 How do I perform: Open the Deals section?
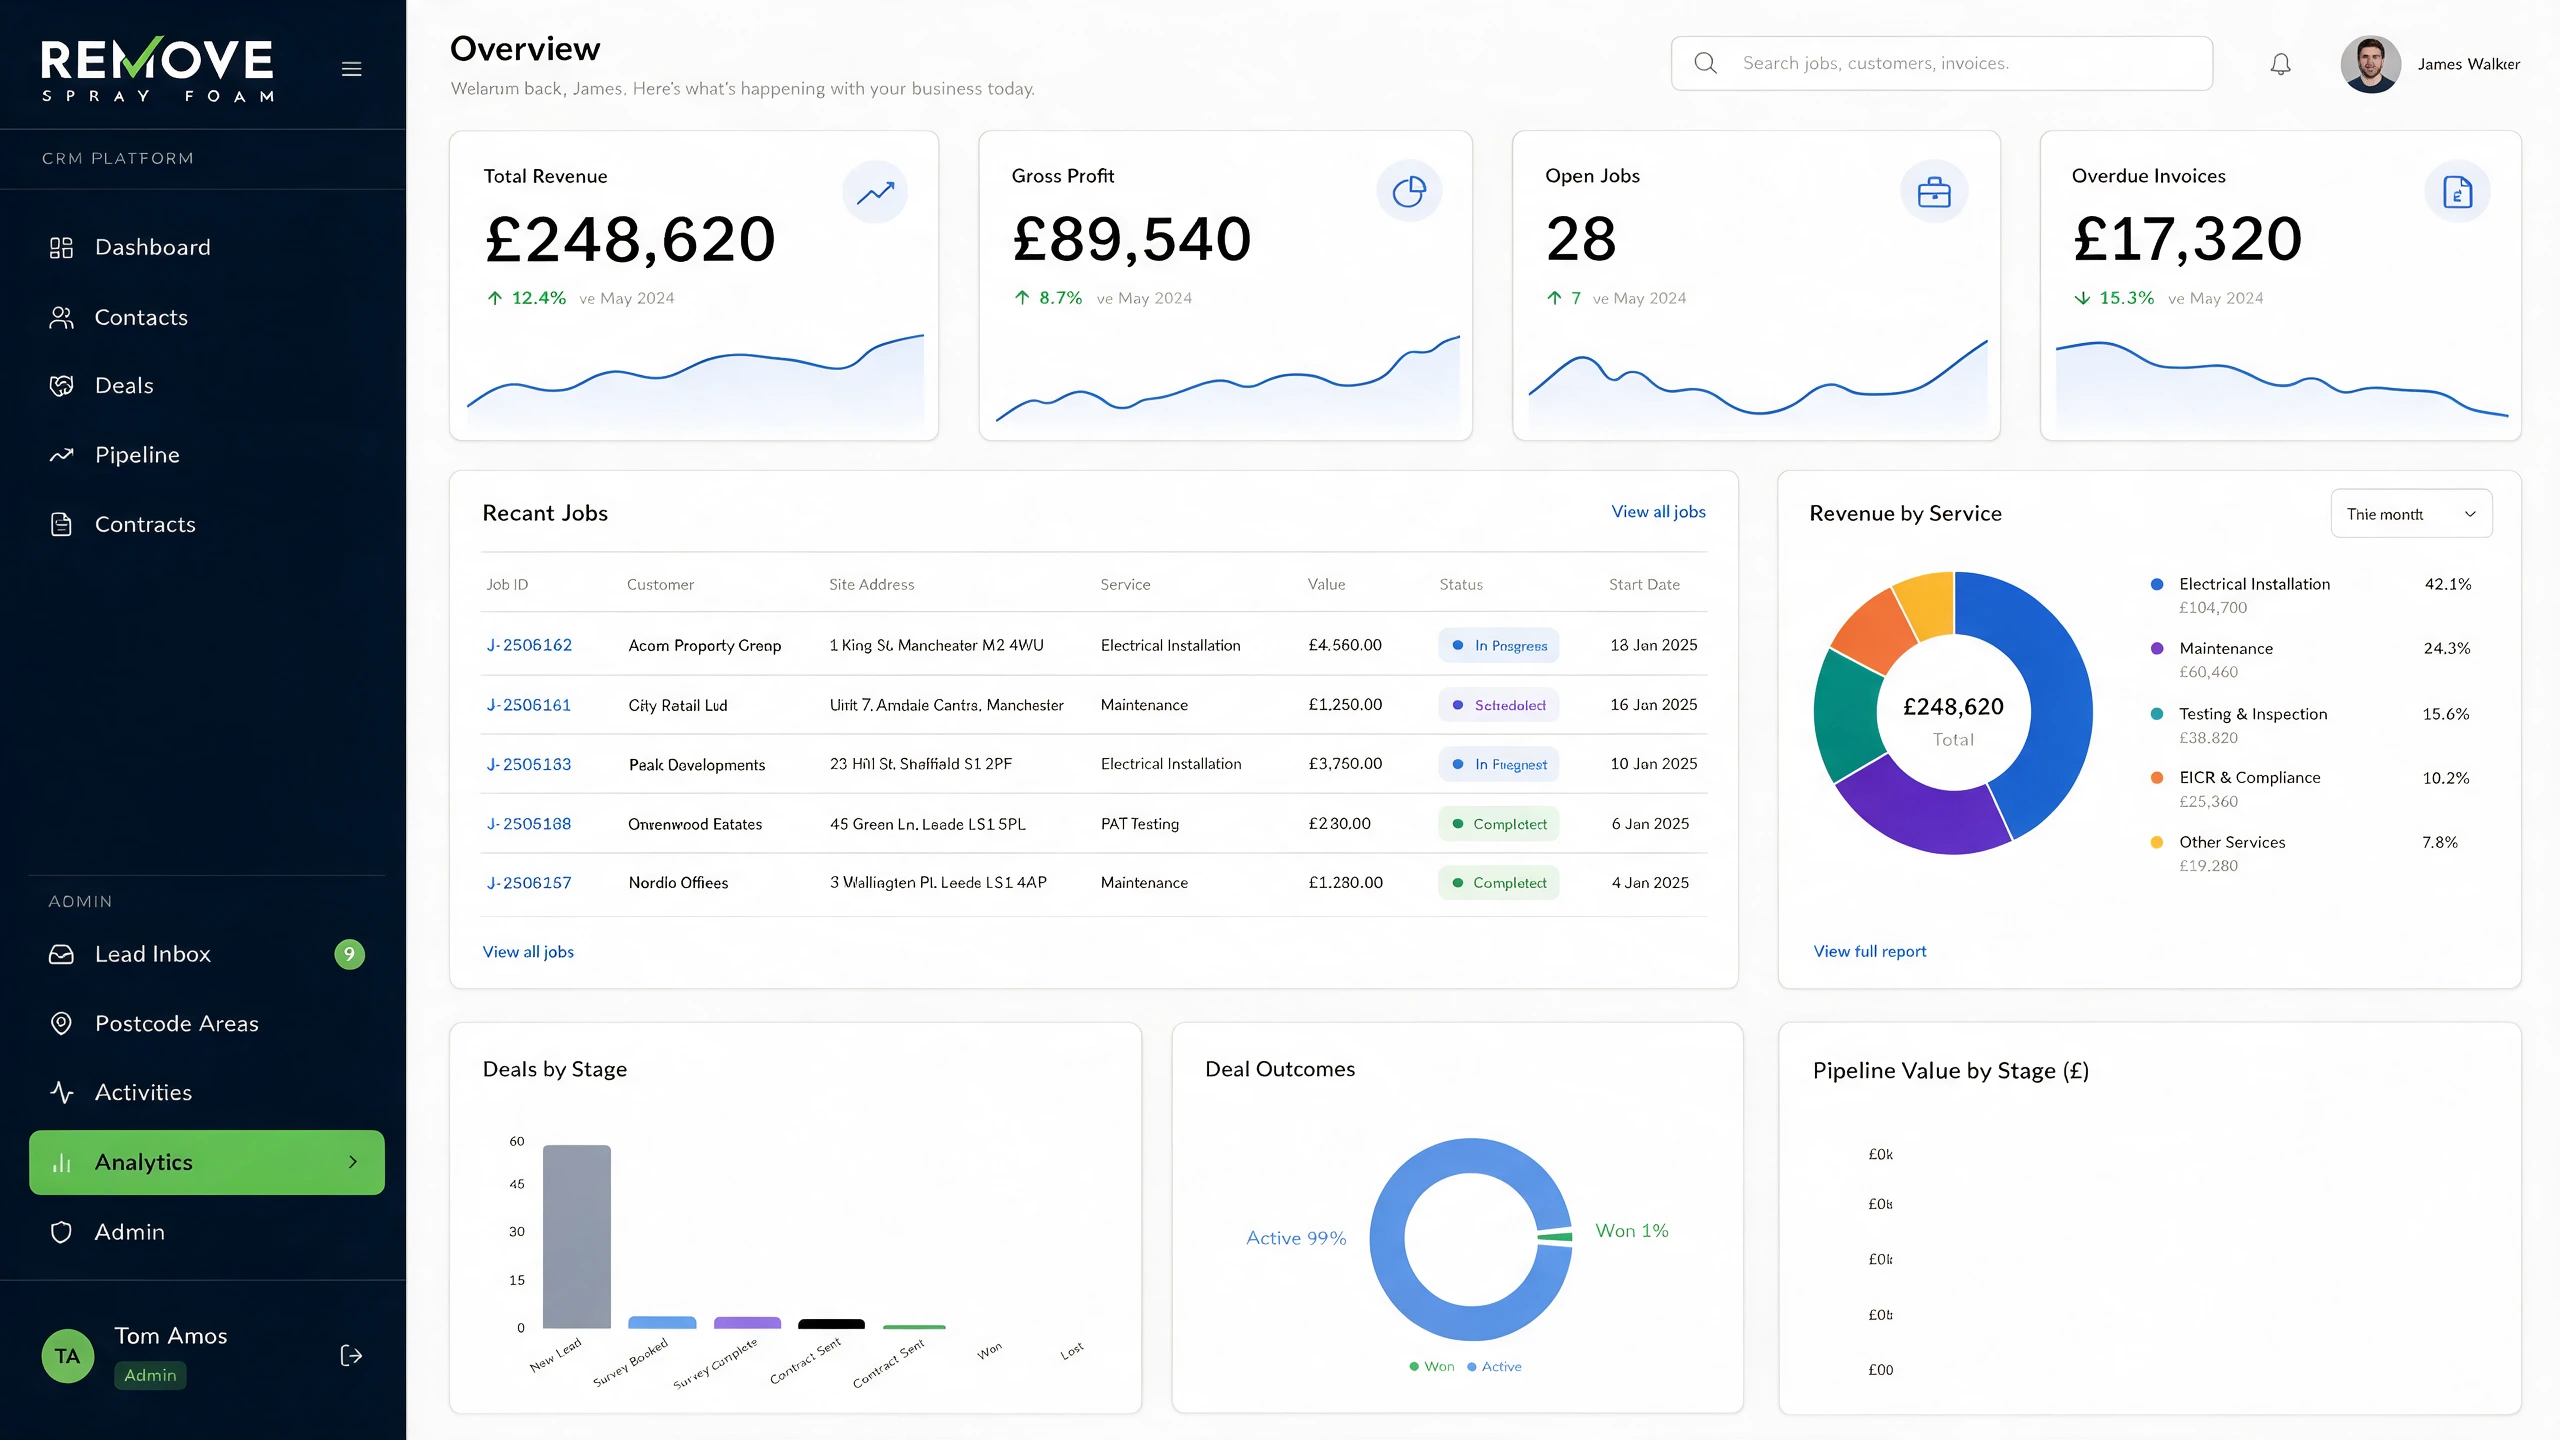pyautogui.click(x=207, y=385)
